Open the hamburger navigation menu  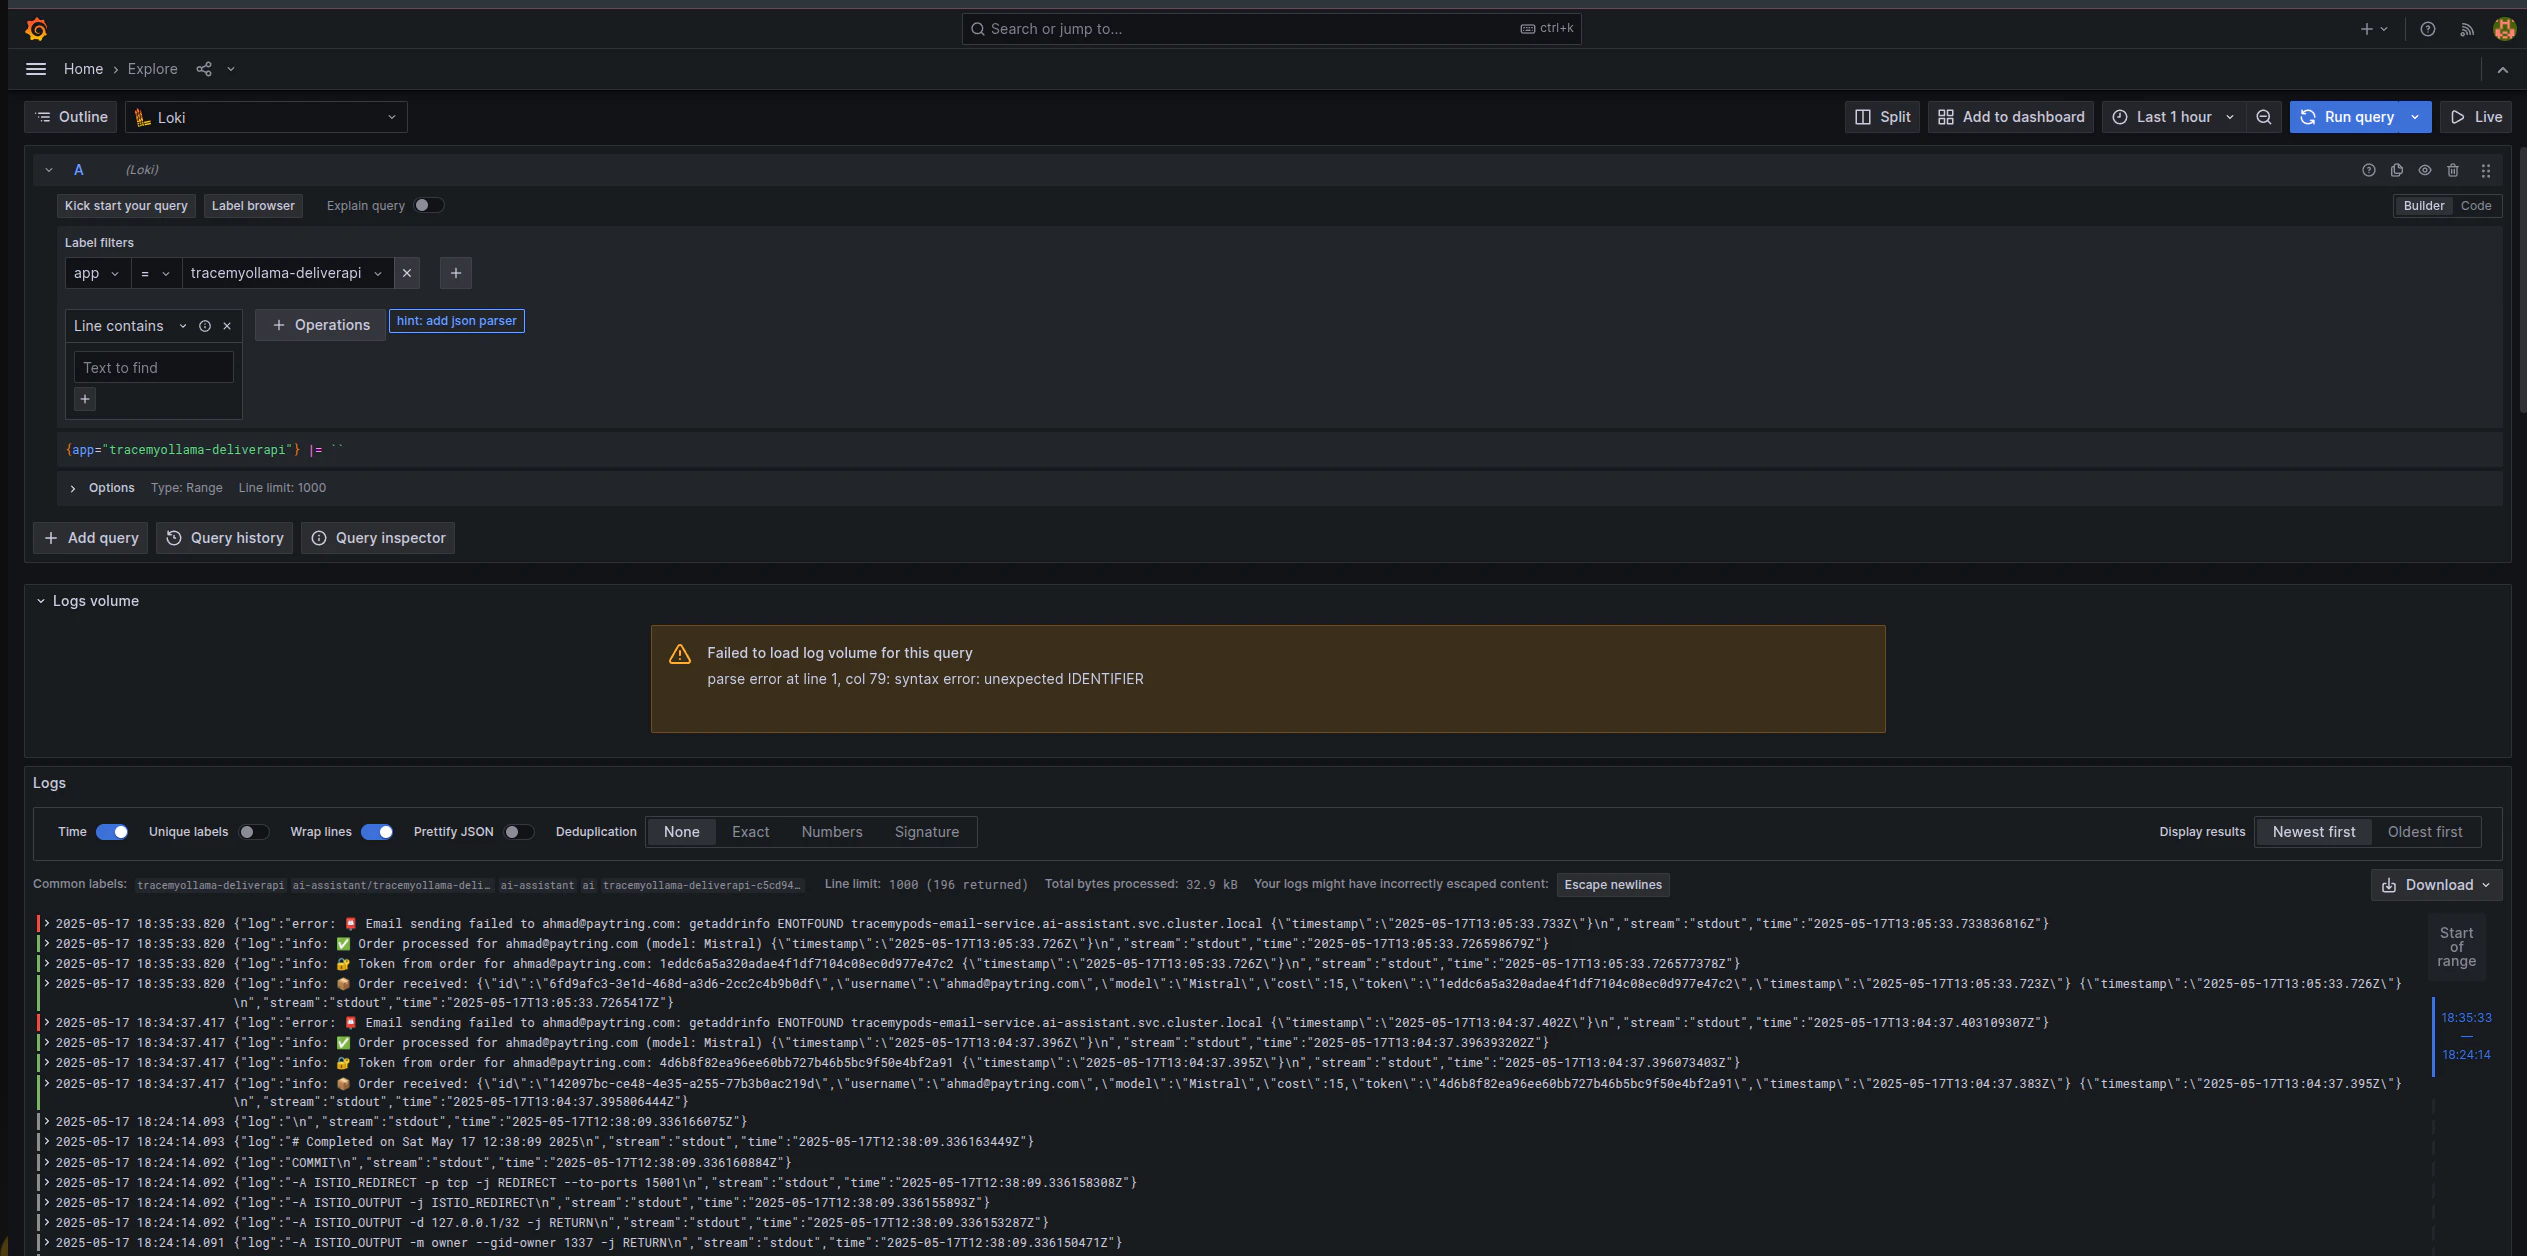pyautogui.click(x=36, y=69)
